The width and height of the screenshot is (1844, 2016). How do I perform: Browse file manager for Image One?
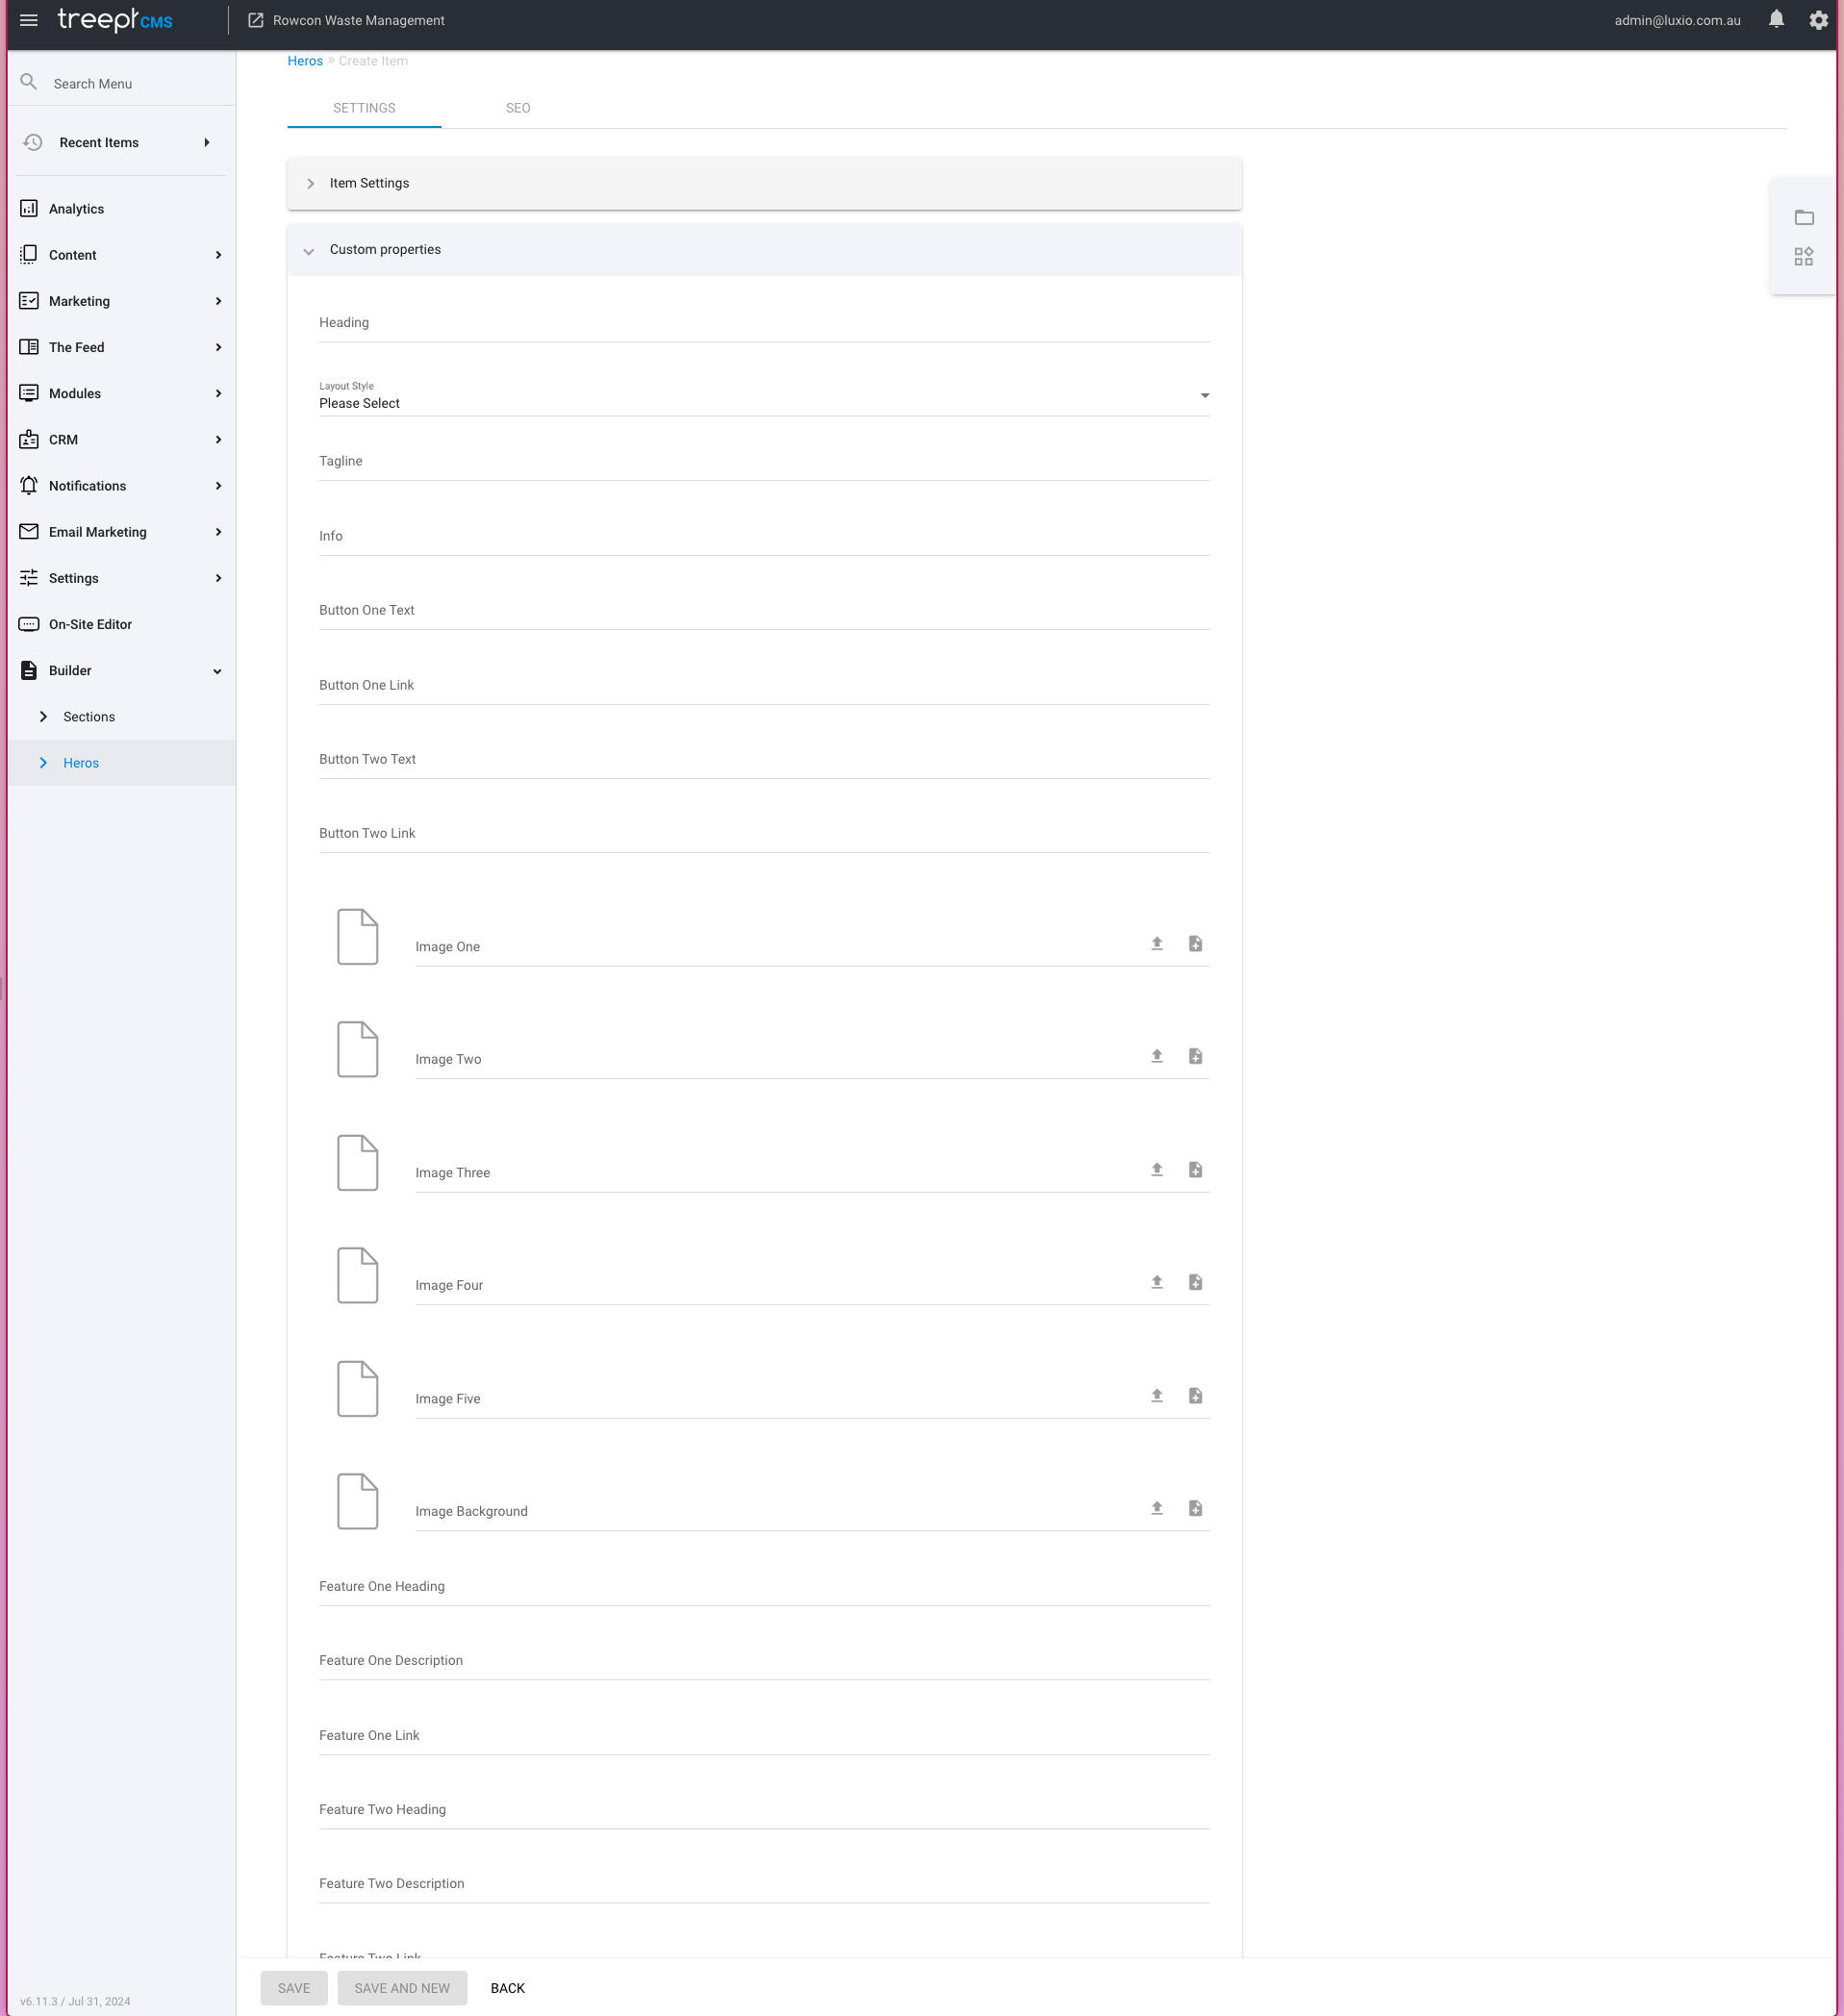click(1195, 944)
